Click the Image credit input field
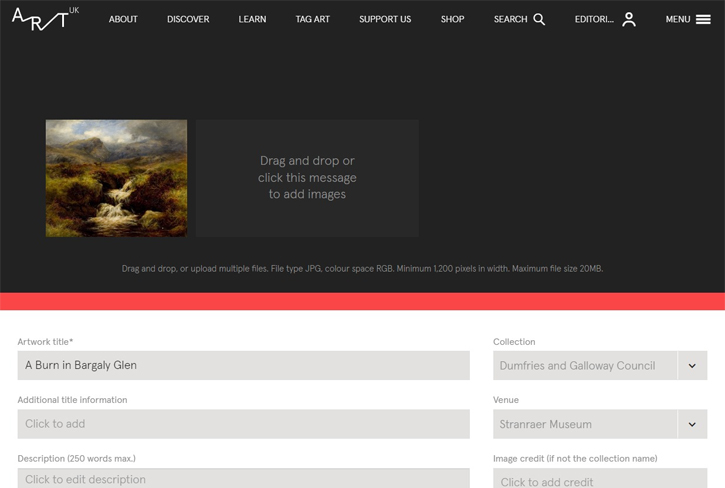This screenshot has width=725, height=488. coord(600,478)
